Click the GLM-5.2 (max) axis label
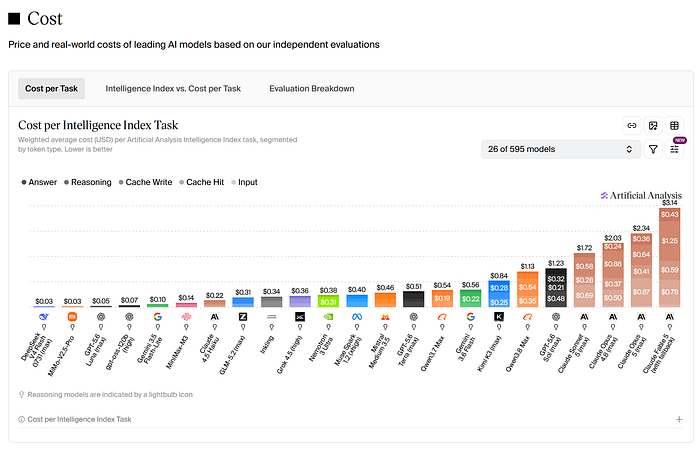700x449 pixels. pyautogui.click(x=233, y=354)
